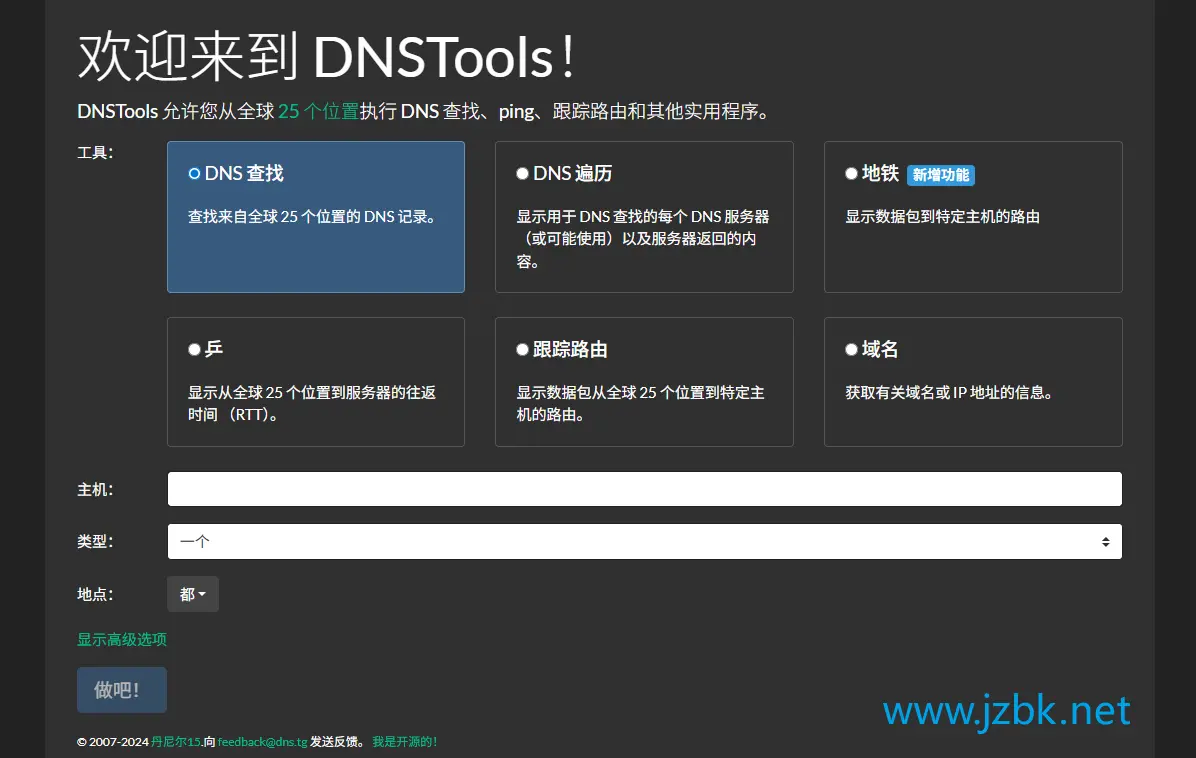
Task: Click the © 2007-2024 copyright text
Action: (x=113, y=742)
